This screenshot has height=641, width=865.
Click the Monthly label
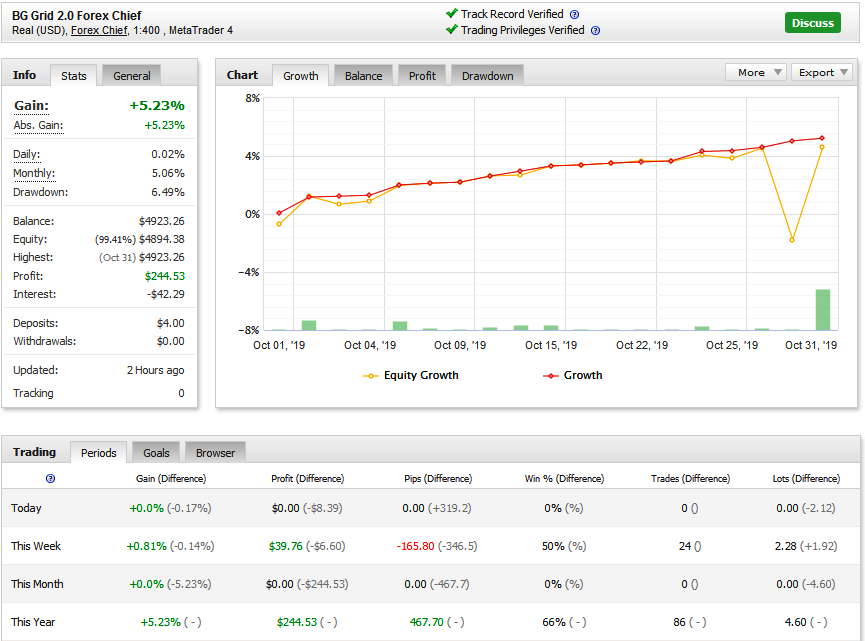click(34, 173)
